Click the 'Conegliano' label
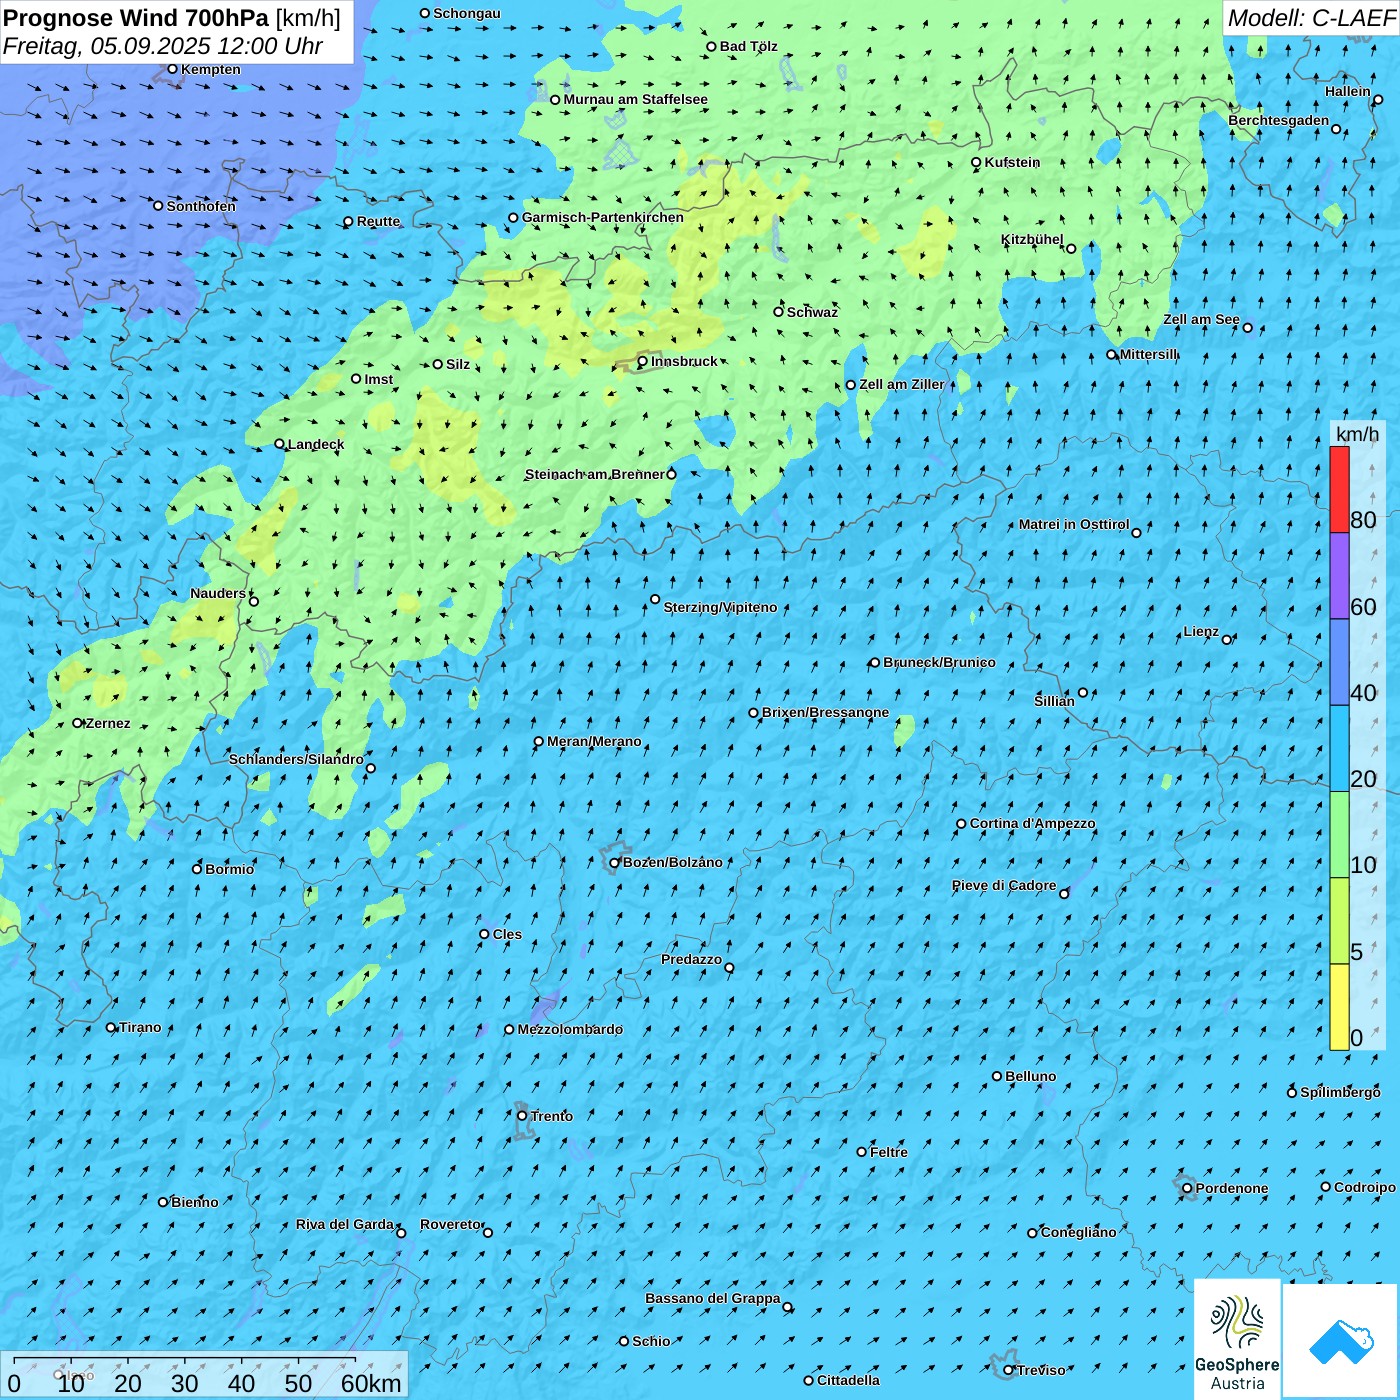This screenshot has width=1400, height=1400. point(1078,1232)
